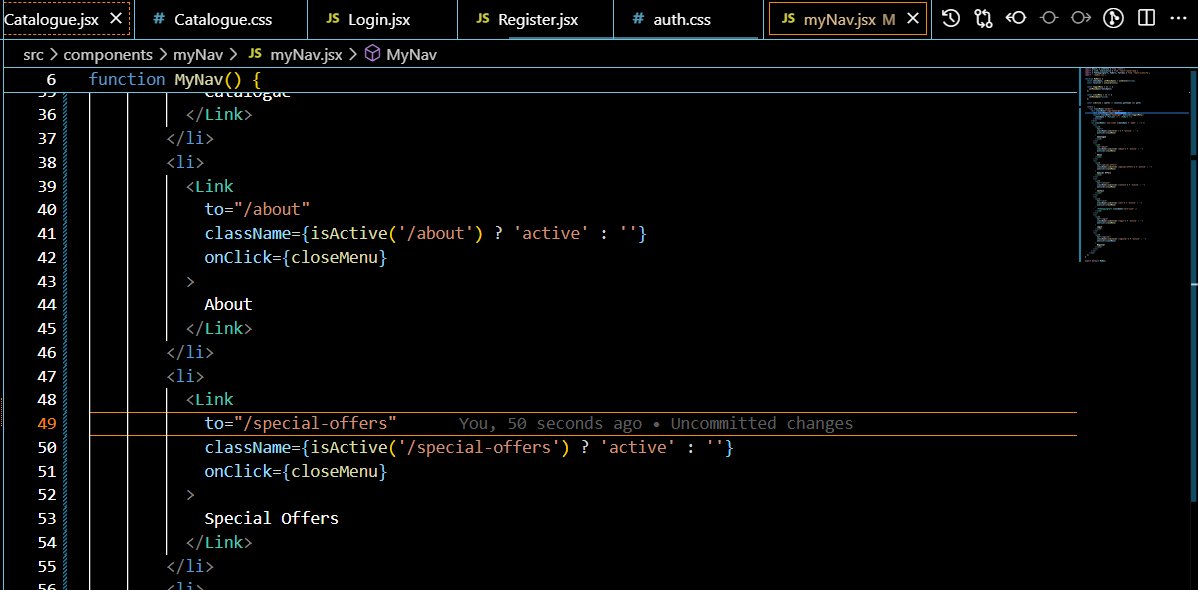The height and width of the screenshot is (590, 1198).
Task: Click the <Link tag on line 39
Action: [x=209, y=186]
